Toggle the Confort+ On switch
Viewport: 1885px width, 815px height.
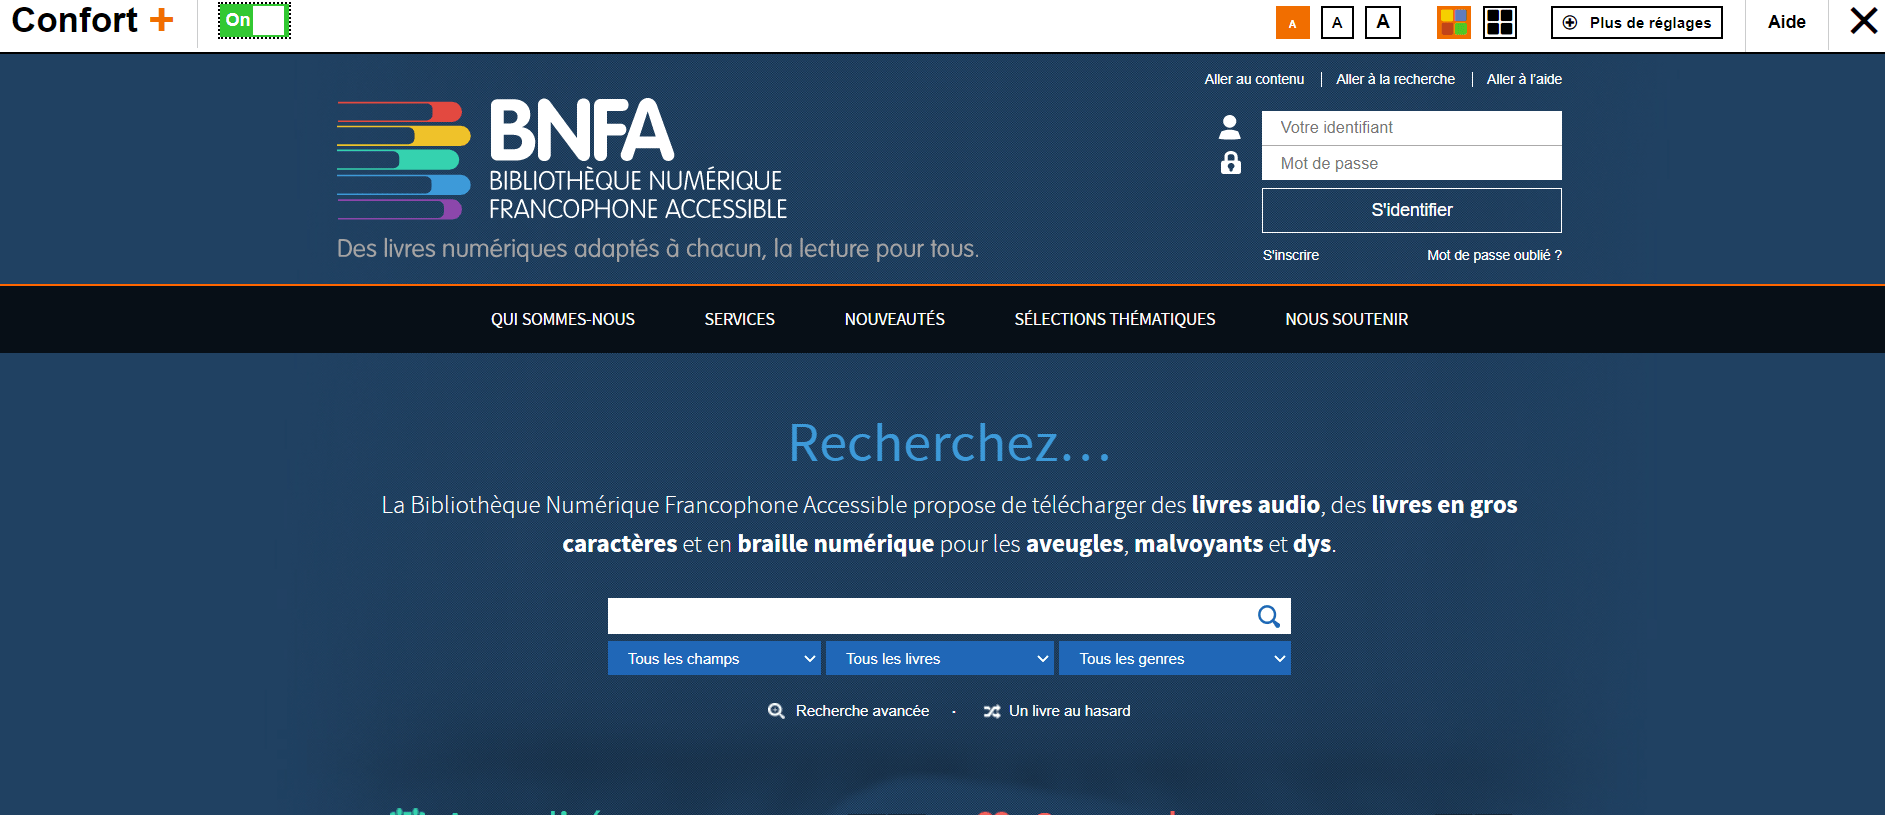(x=254, y=20)
